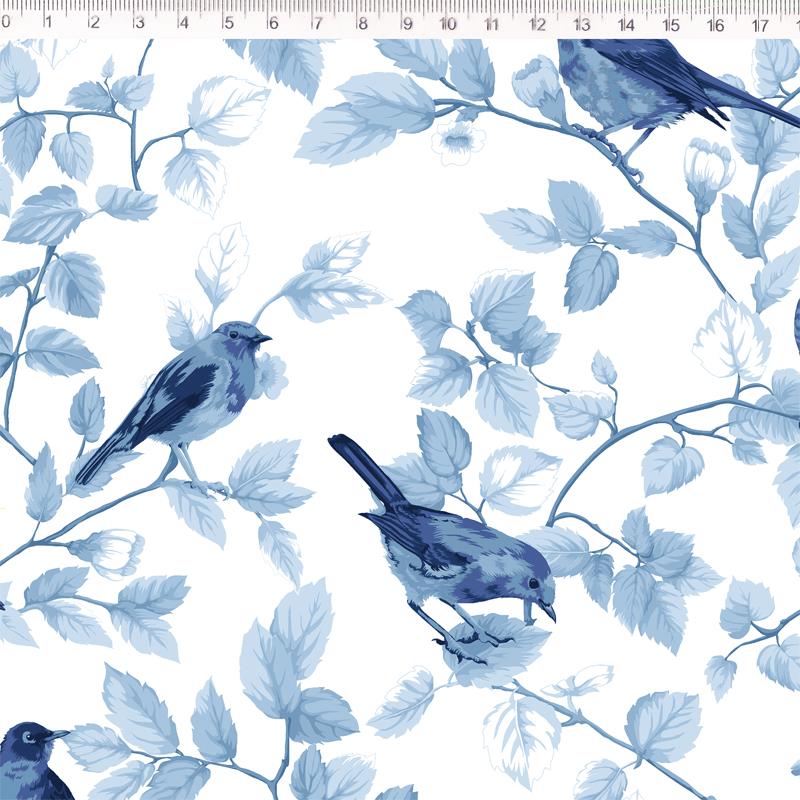
Task: Click the 0 mark at ruler start
Action: click(6, 22)
